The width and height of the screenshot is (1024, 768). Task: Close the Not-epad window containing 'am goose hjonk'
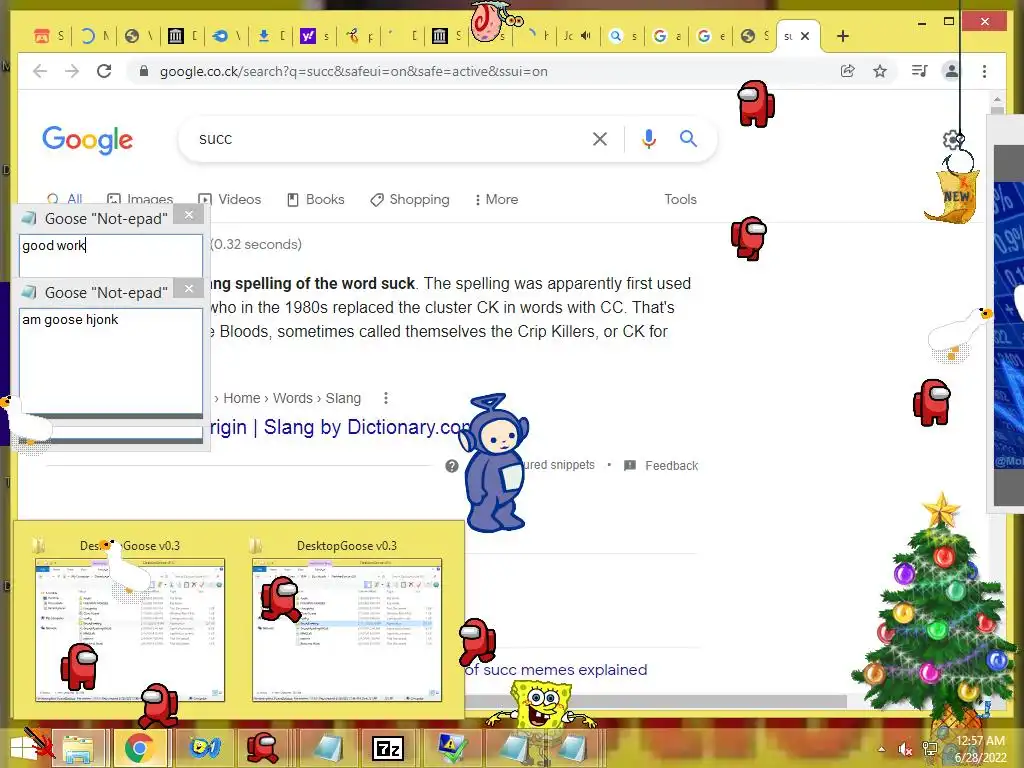coord(189,289)
